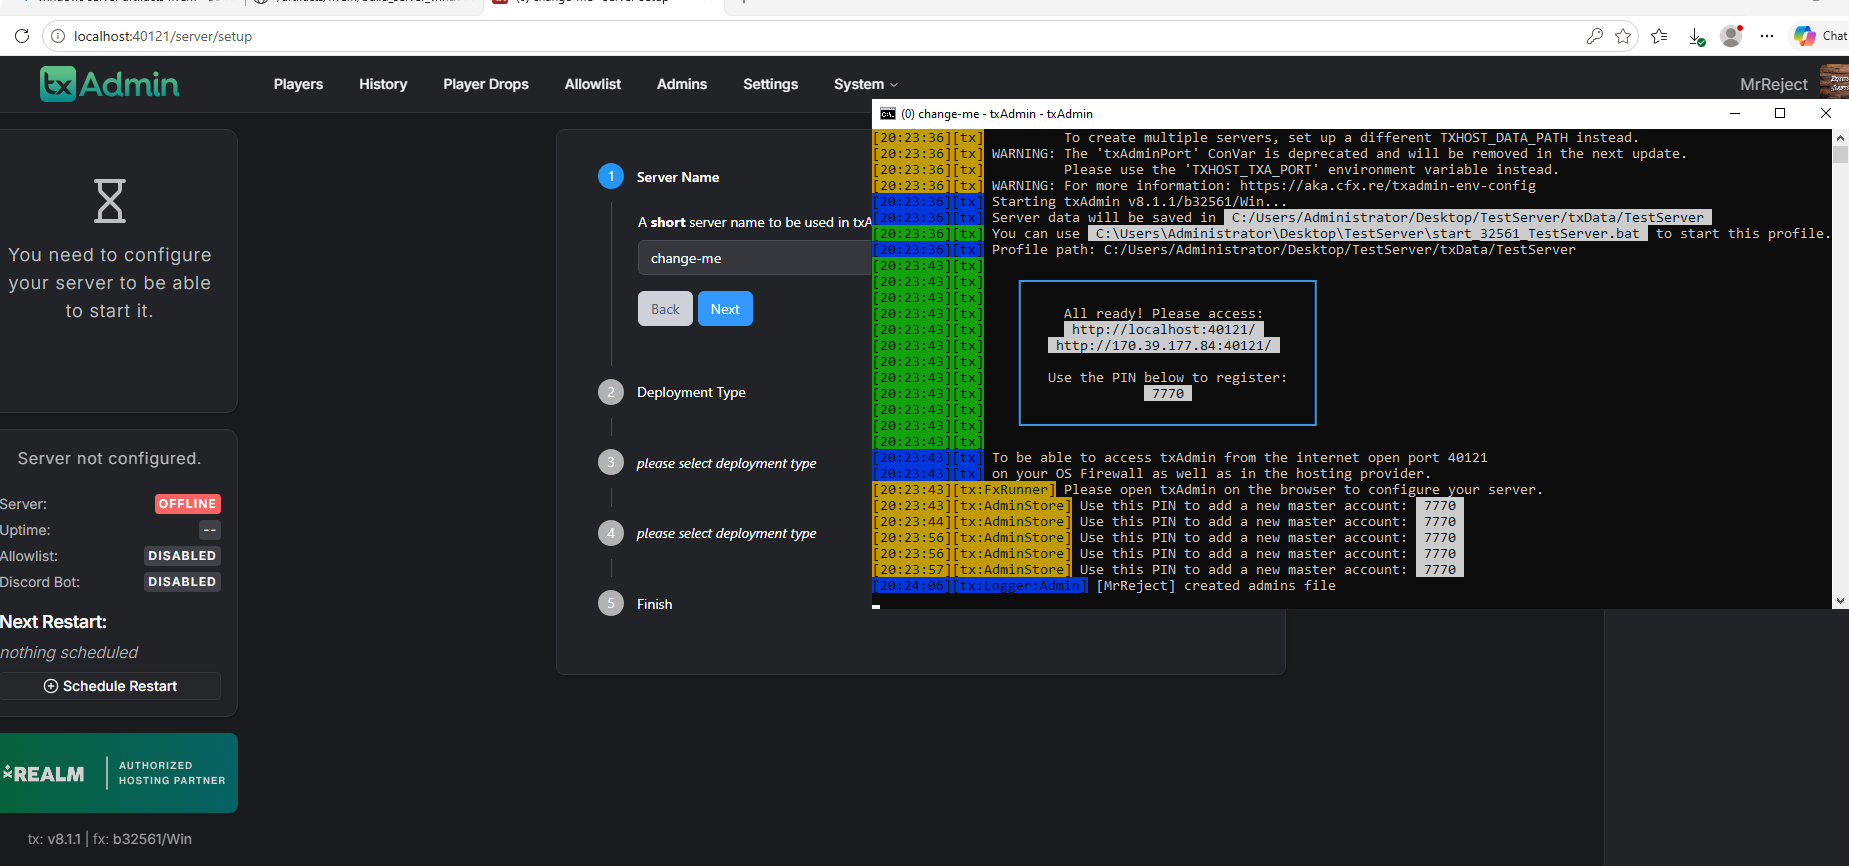Click the boxed PIN 7770 in console
1849x866 pixels.
click(1168, 394)
